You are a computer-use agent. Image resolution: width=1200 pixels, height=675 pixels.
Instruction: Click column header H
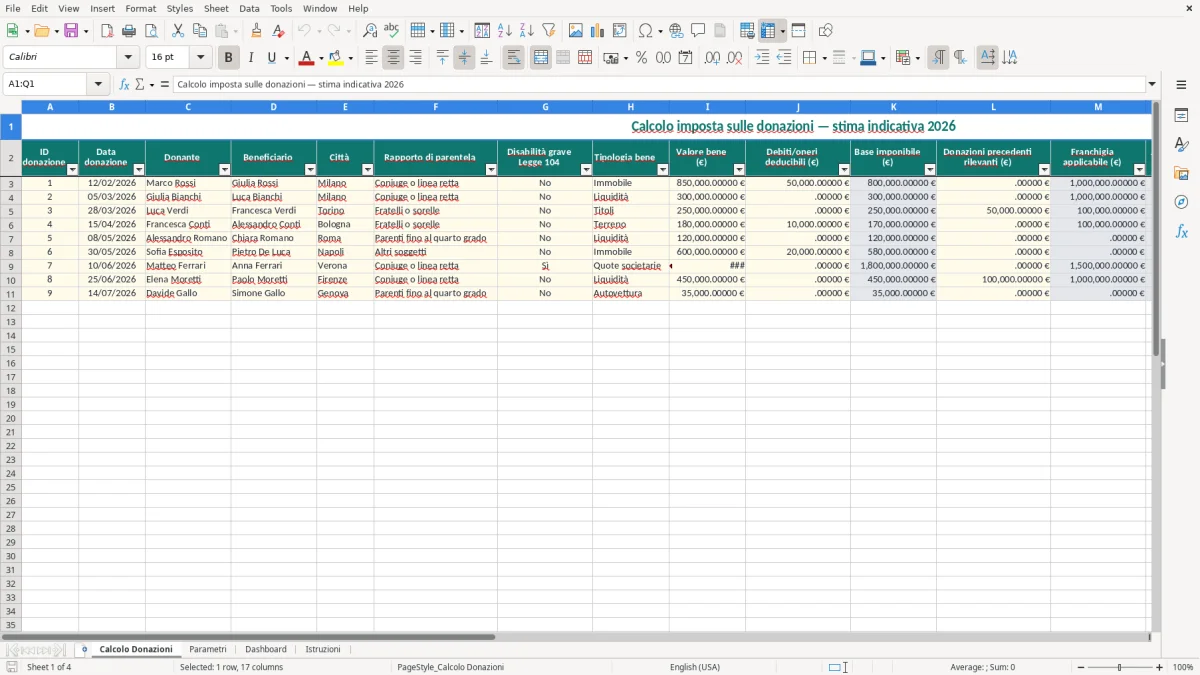pyautogui.click(x=631, y=106)
